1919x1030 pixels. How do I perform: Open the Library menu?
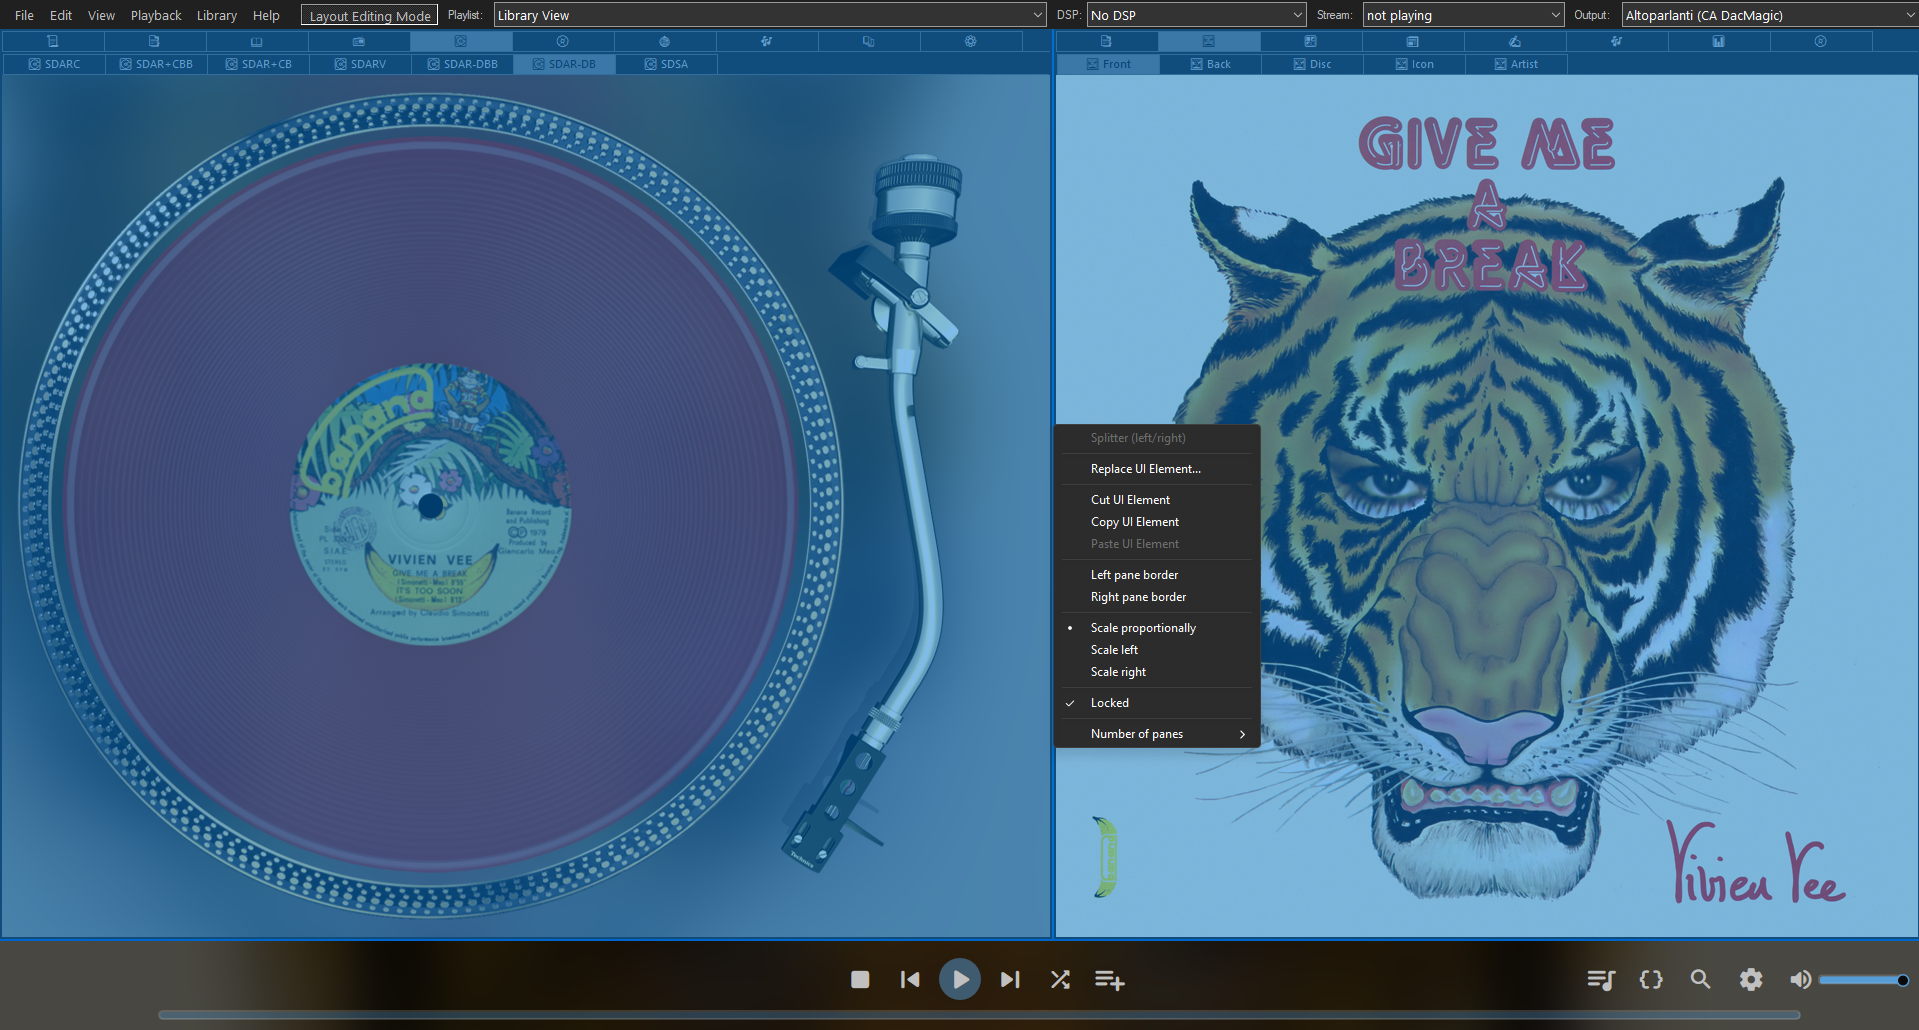pyautogui.click(x=217, y=15)
